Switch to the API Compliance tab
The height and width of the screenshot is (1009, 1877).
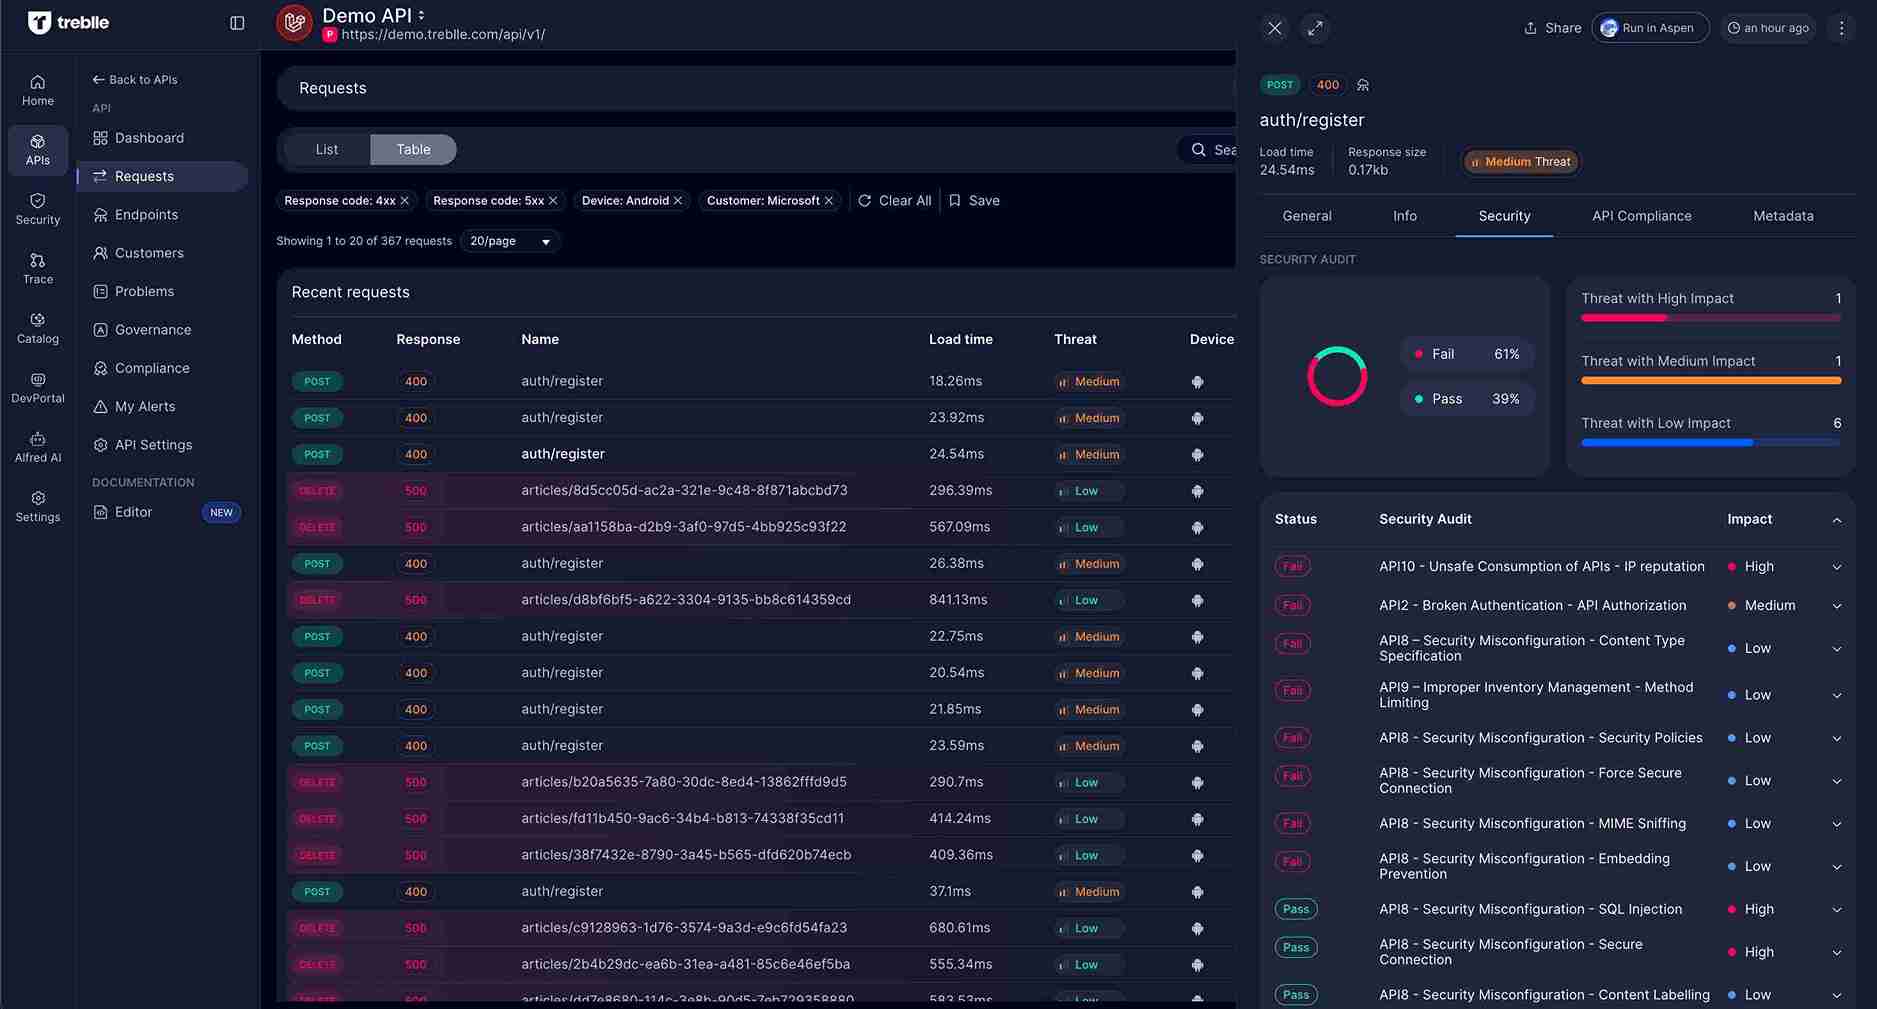pos(1641,216)
